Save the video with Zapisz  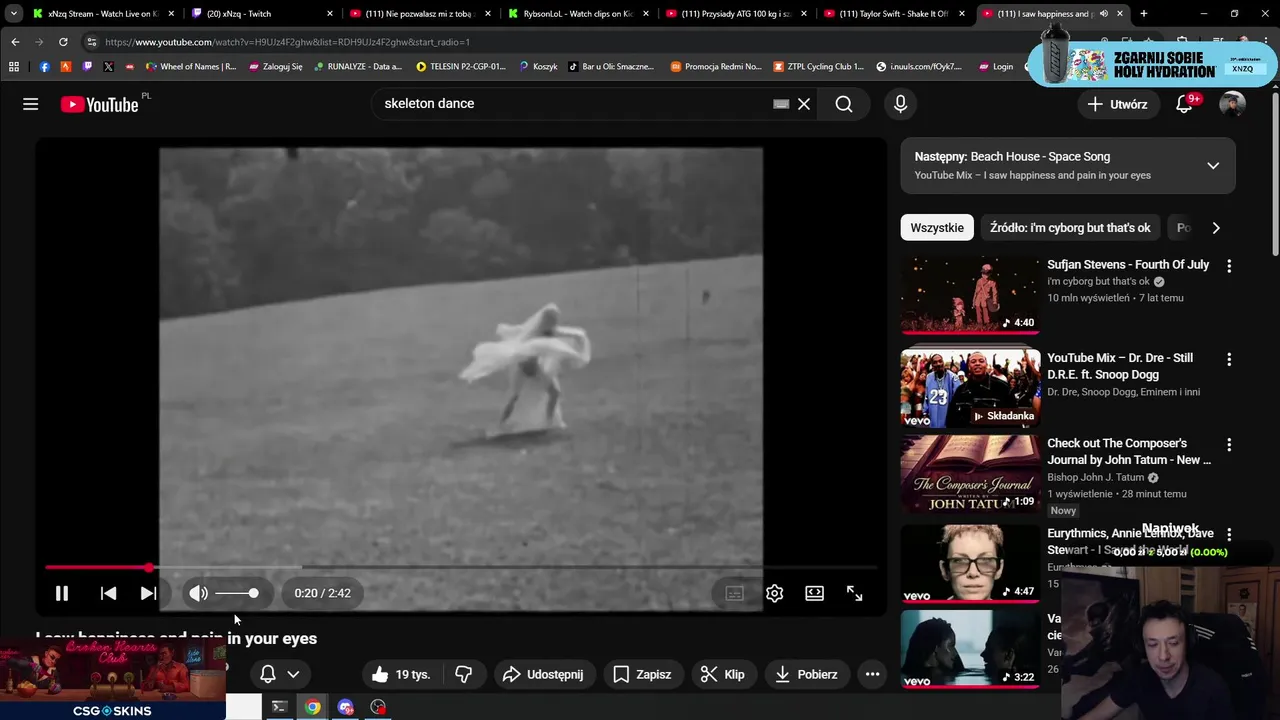pos(642,674)
